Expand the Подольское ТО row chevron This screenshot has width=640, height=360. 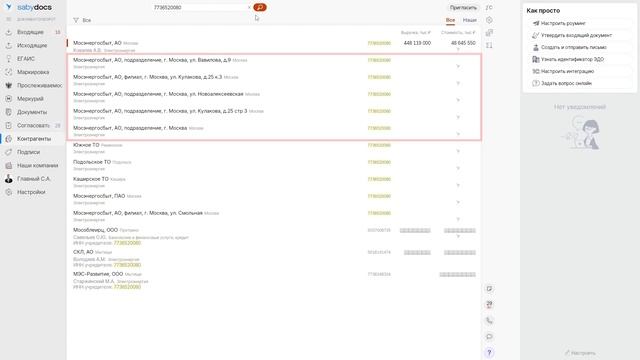458,168
